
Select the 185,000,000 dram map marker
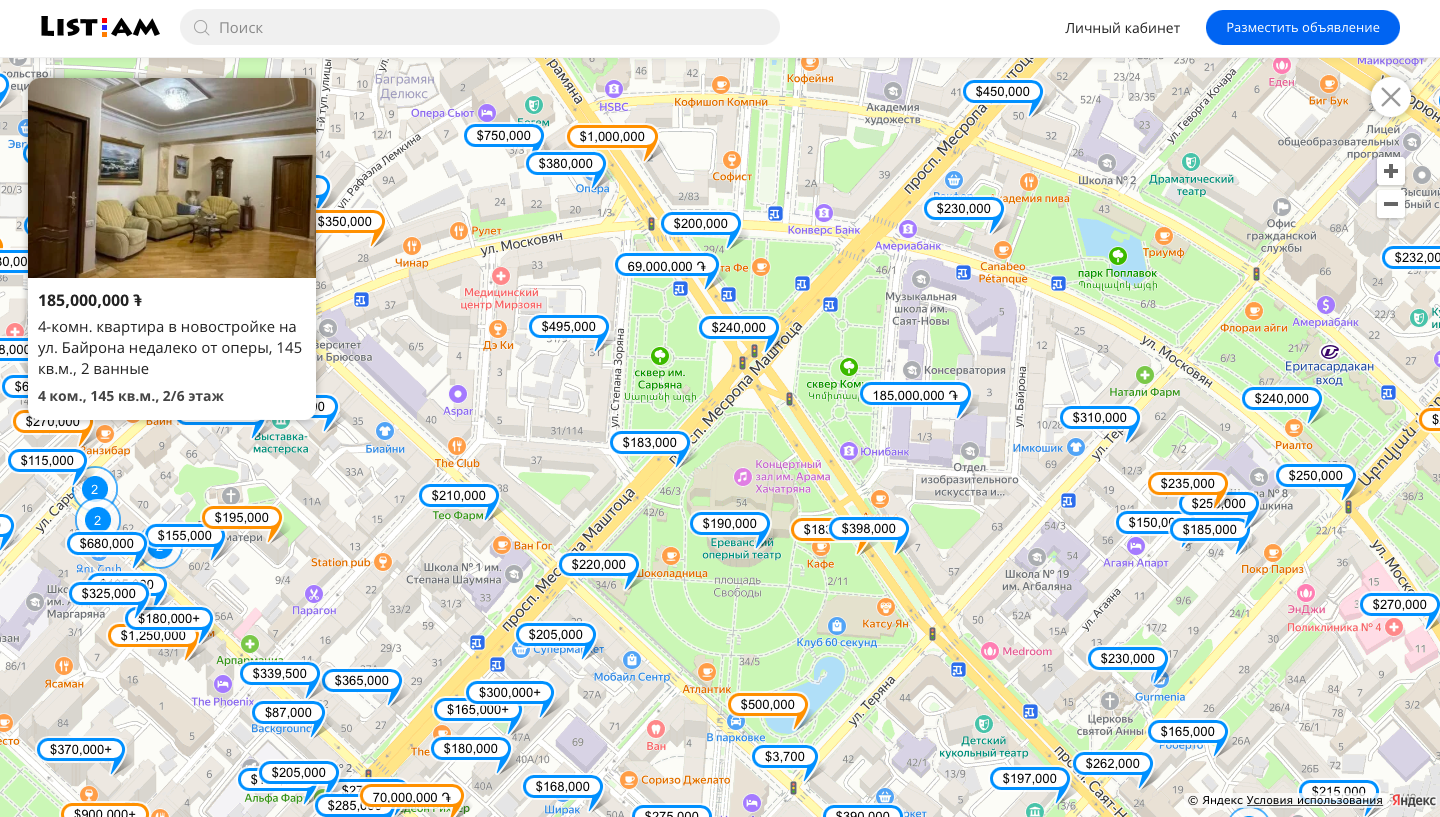click(915, 395)
